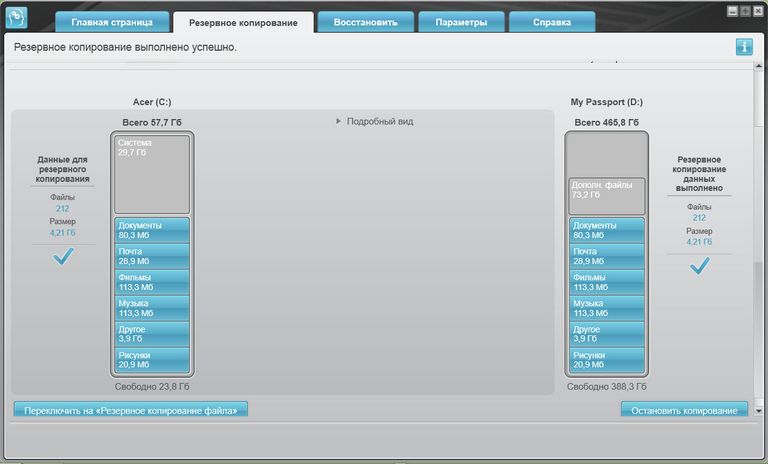Image resolution: width=768 pixels, height=464 pixels.
Task: Click the 'Свободно 23,8 Гб' text
Action: pyautogui.click(x=152, y=387)
